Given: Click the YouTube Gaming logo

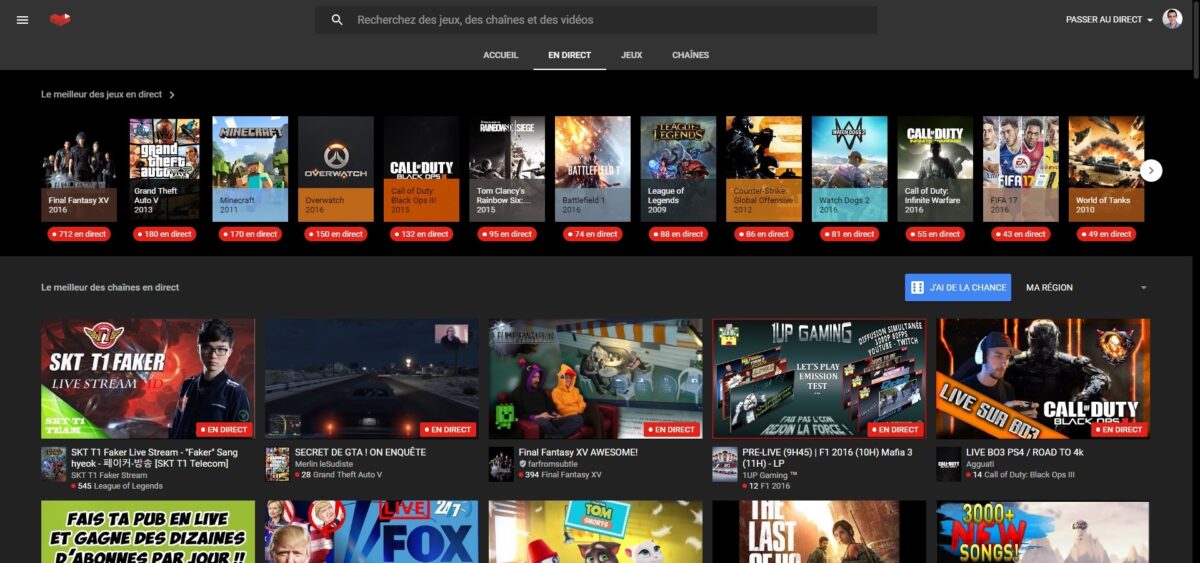Looking at the screenshot, I should [60, 20].
